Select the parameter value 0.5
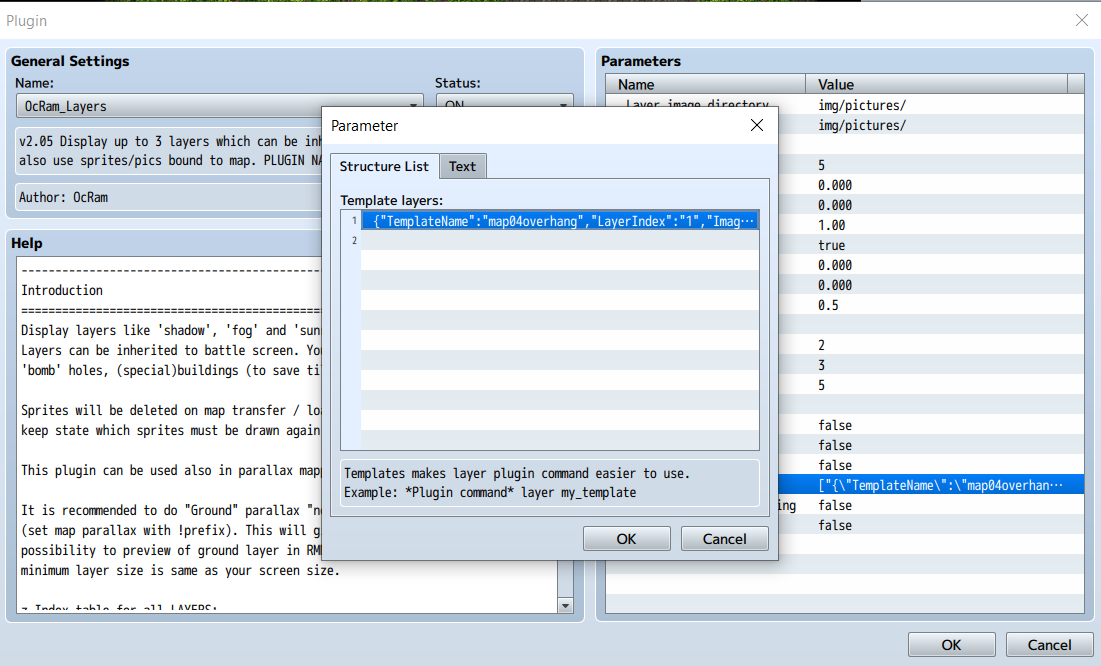 pyautogui.click(x=828, y=305)
